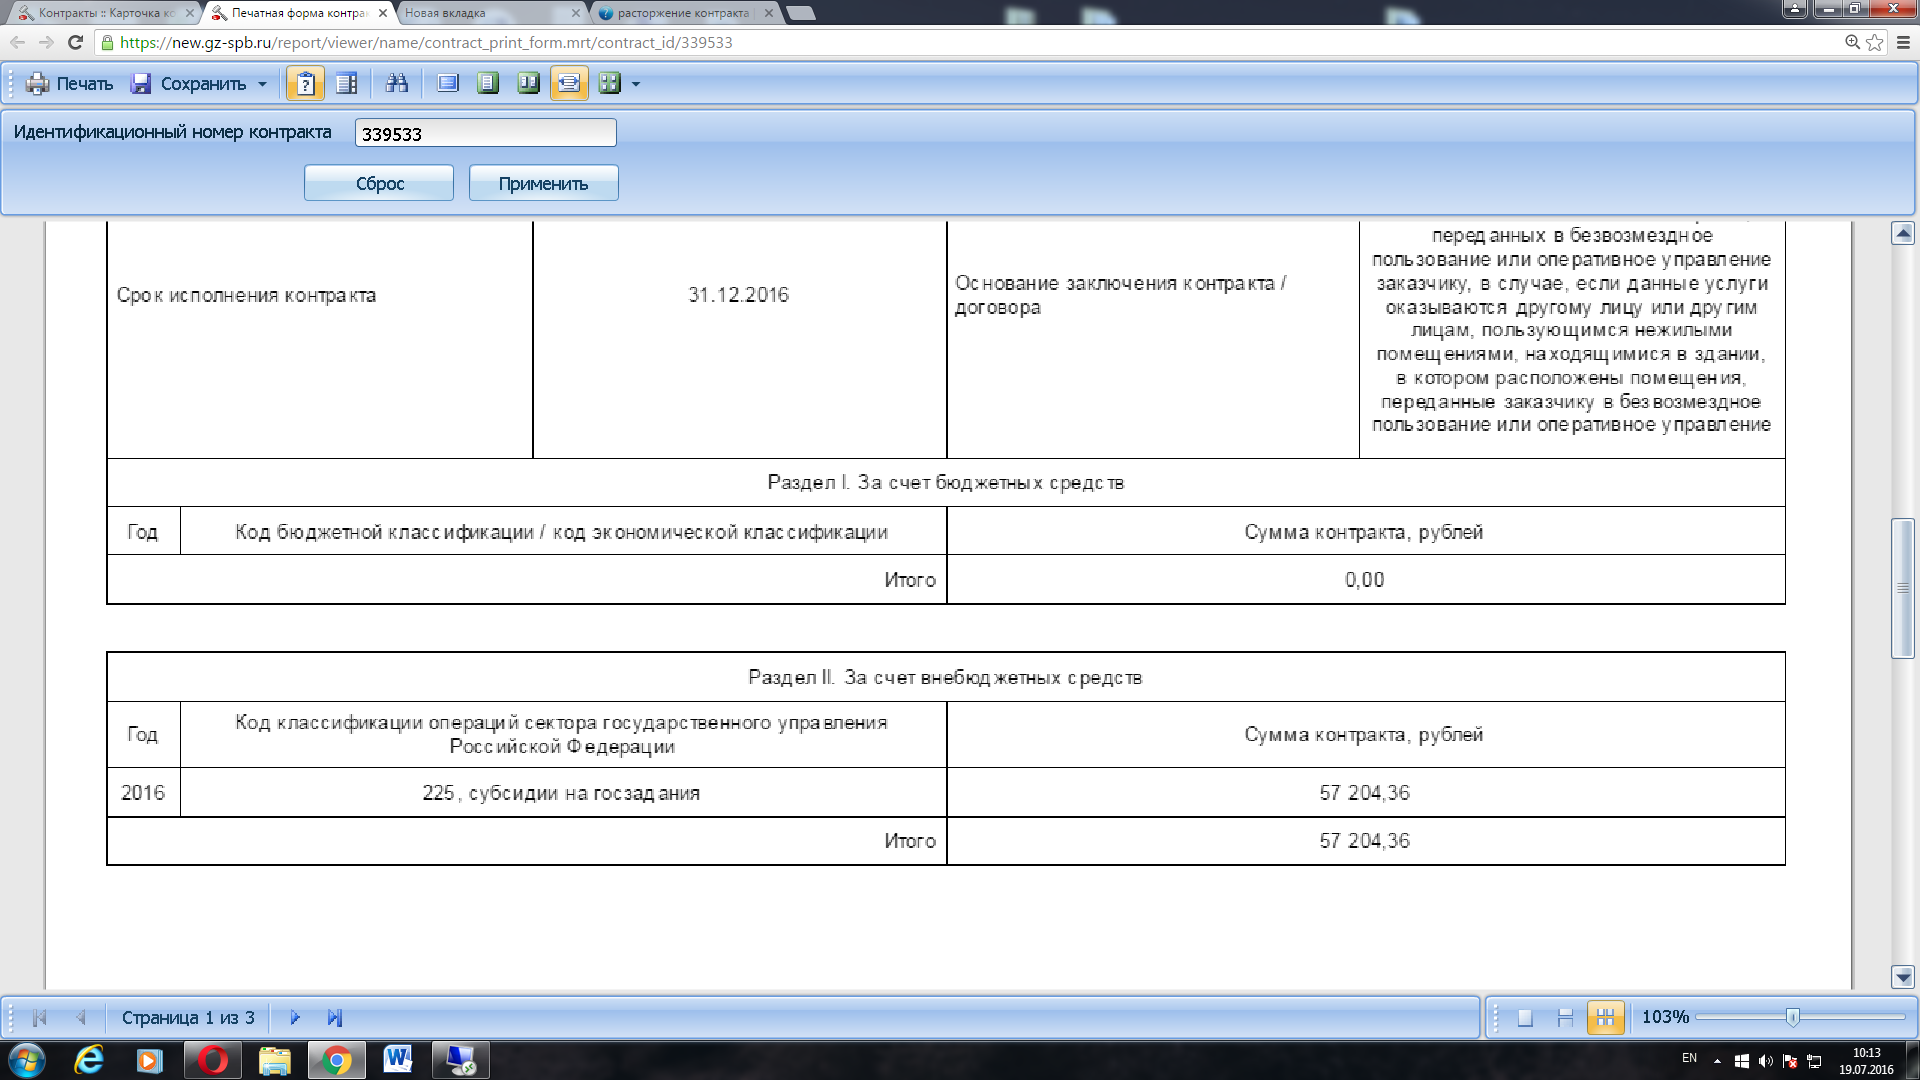Expand the multi-page layout dropdown arrow
The height and width of the screenshot is (1080, 1920).
[636, 84]
